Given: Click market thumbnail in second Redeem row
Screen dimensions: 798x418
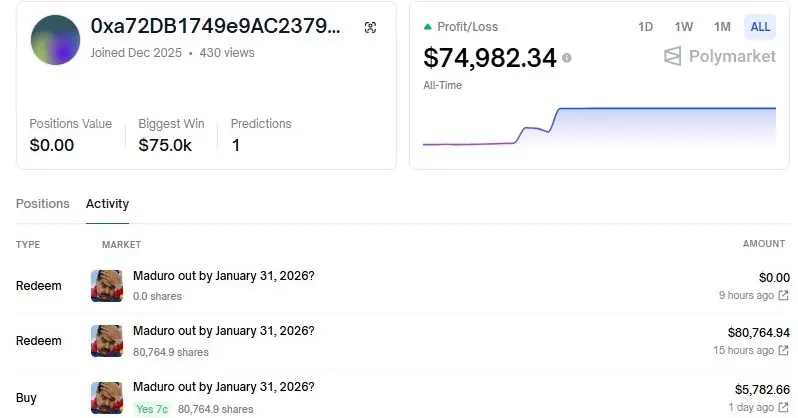Looking at the screenshot, I should coord(106,341).
